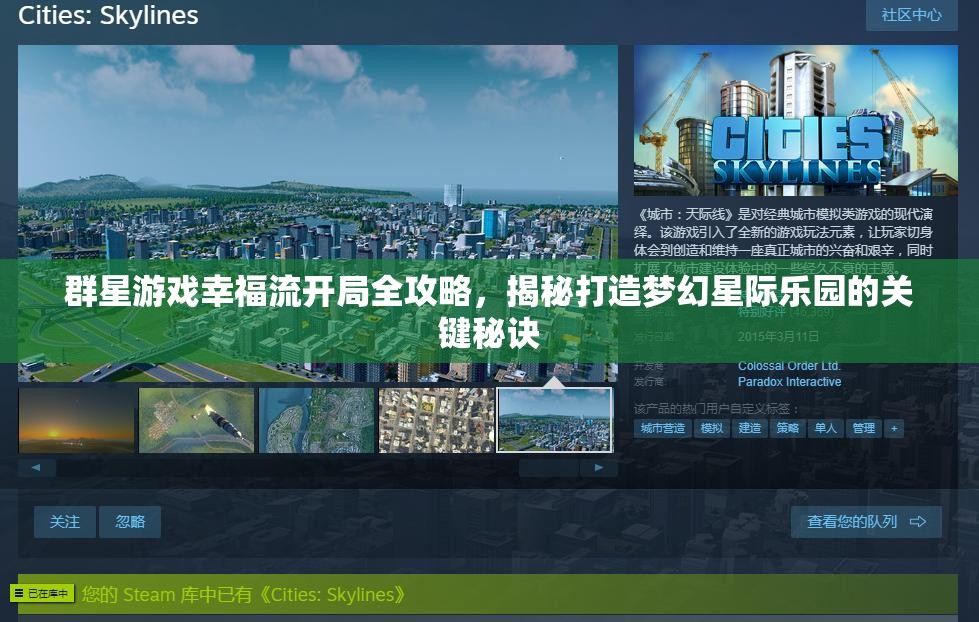This screenshot has height=622, width=979.
Task: Click the left arrow icon under the thumbnails
Action: click(x=37, y=466)
